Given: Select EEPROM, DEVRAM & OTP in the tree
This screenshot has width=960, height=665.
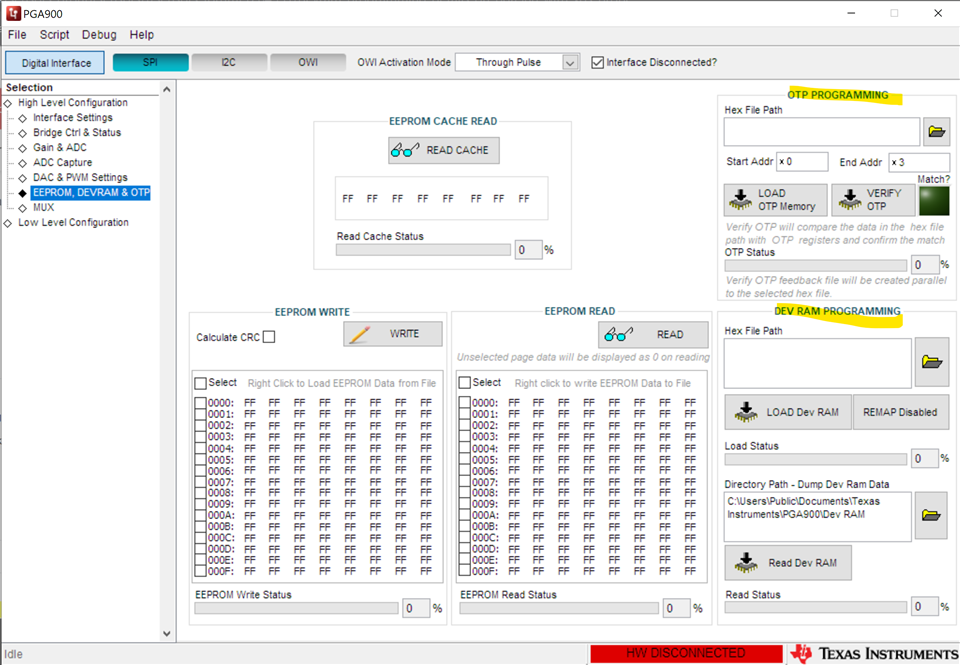Looking at the screenshot, I should [91, 192].
